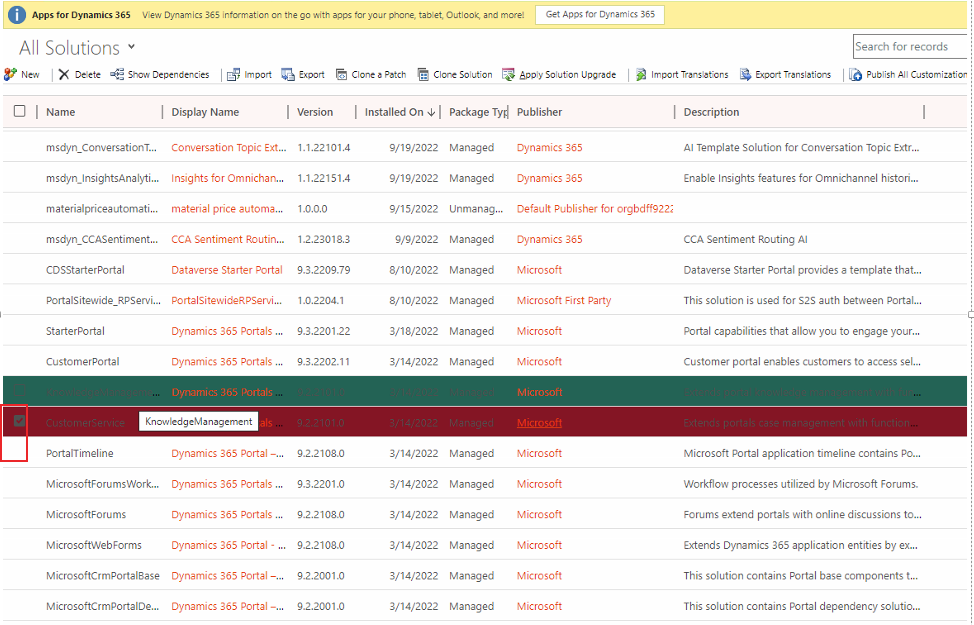Viewport: 974px width, 625px height.
Task: Click the Export Translations icon
Action: coord(745,75)
